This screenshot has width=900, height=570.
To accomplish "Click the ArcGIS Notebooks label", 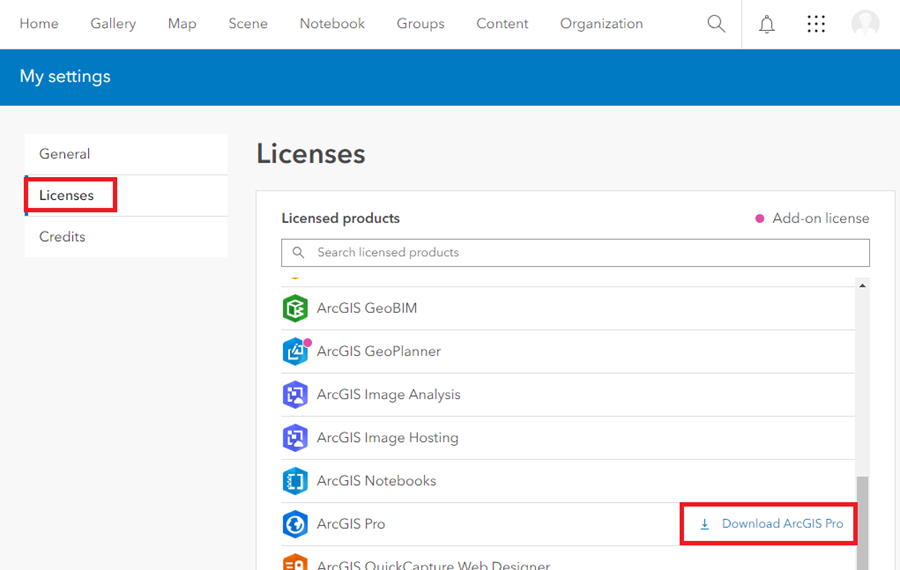I will tap(377, 481).
